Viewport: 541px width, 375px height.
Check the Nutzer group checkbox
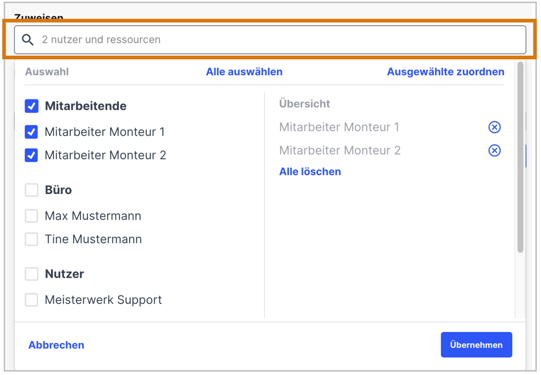click(31, 274)
